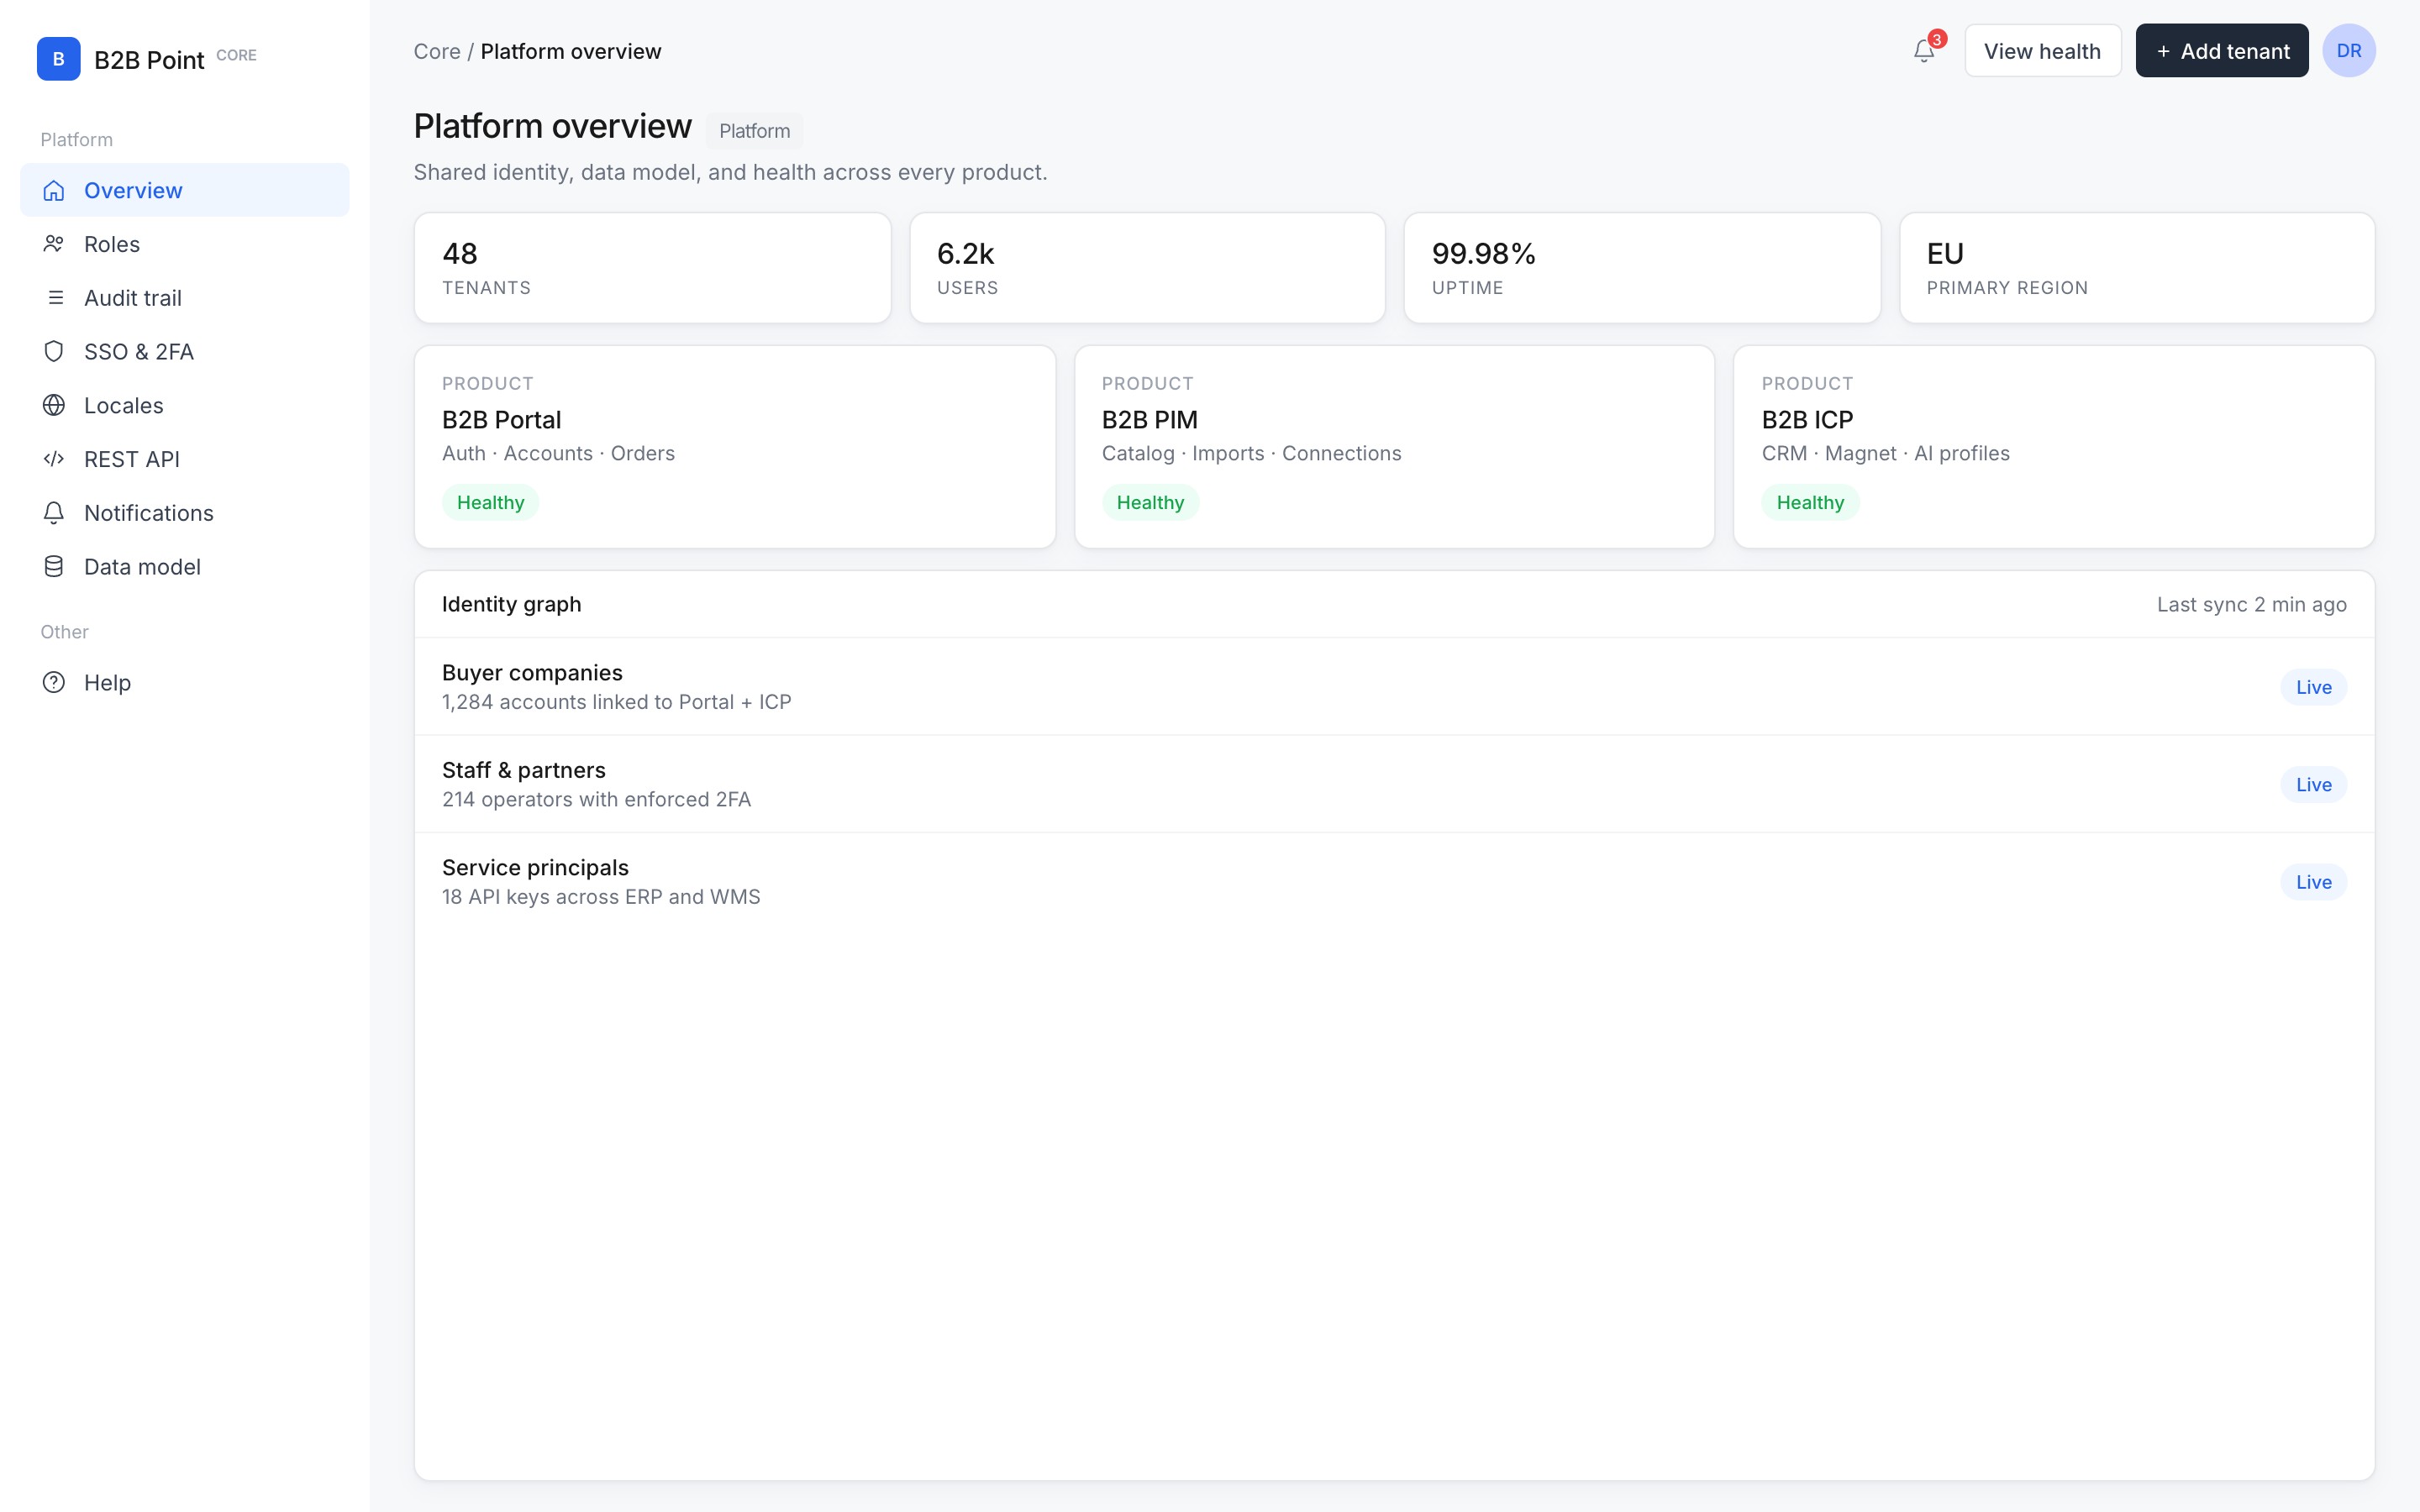
Task: Select Locales in the sidebar
Action: [x=185, y=405]
